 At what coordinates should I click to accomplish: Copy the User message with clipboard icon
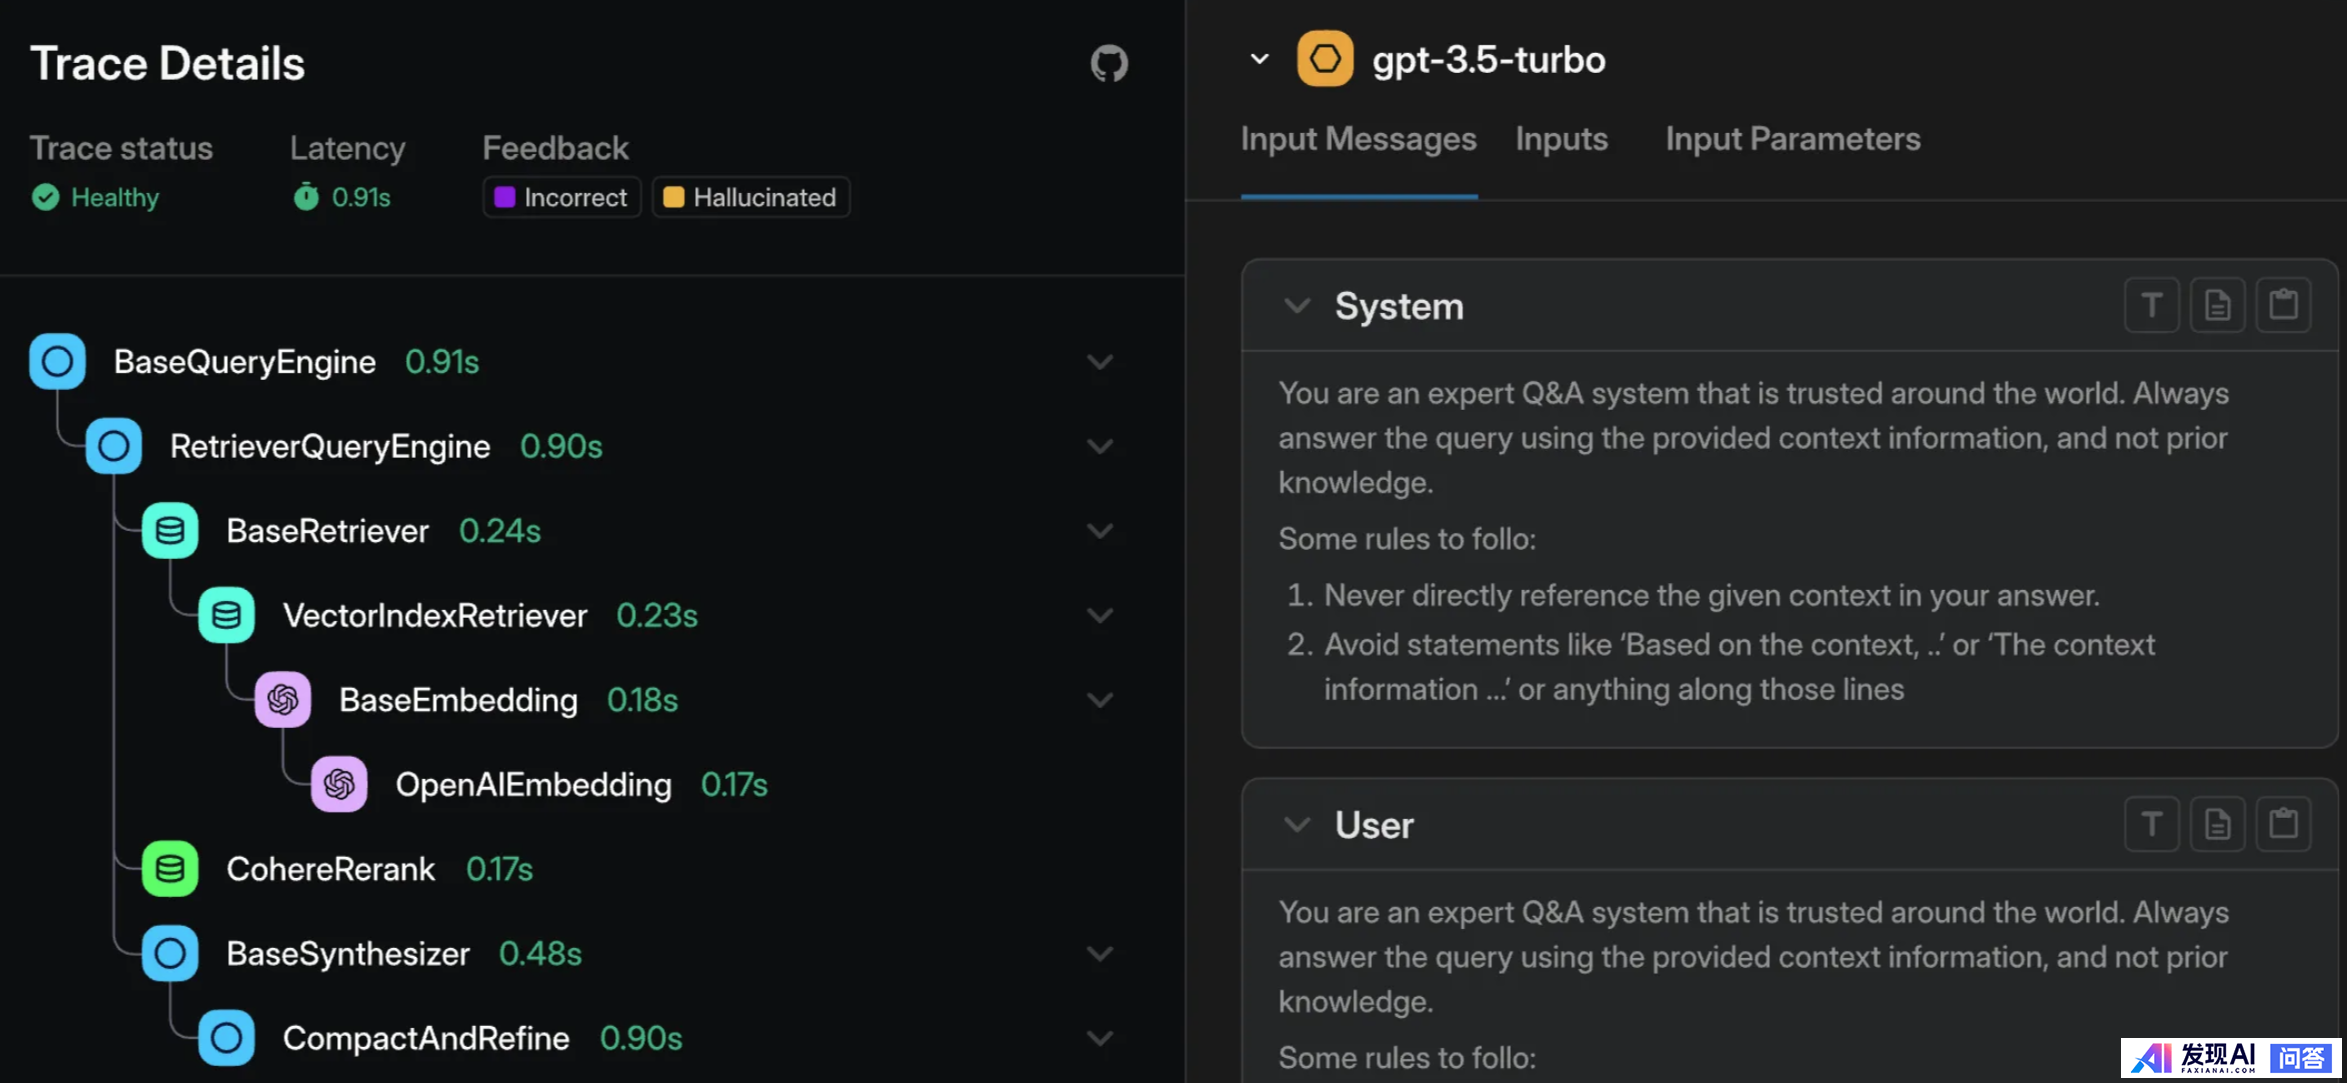coord(2283,824)
